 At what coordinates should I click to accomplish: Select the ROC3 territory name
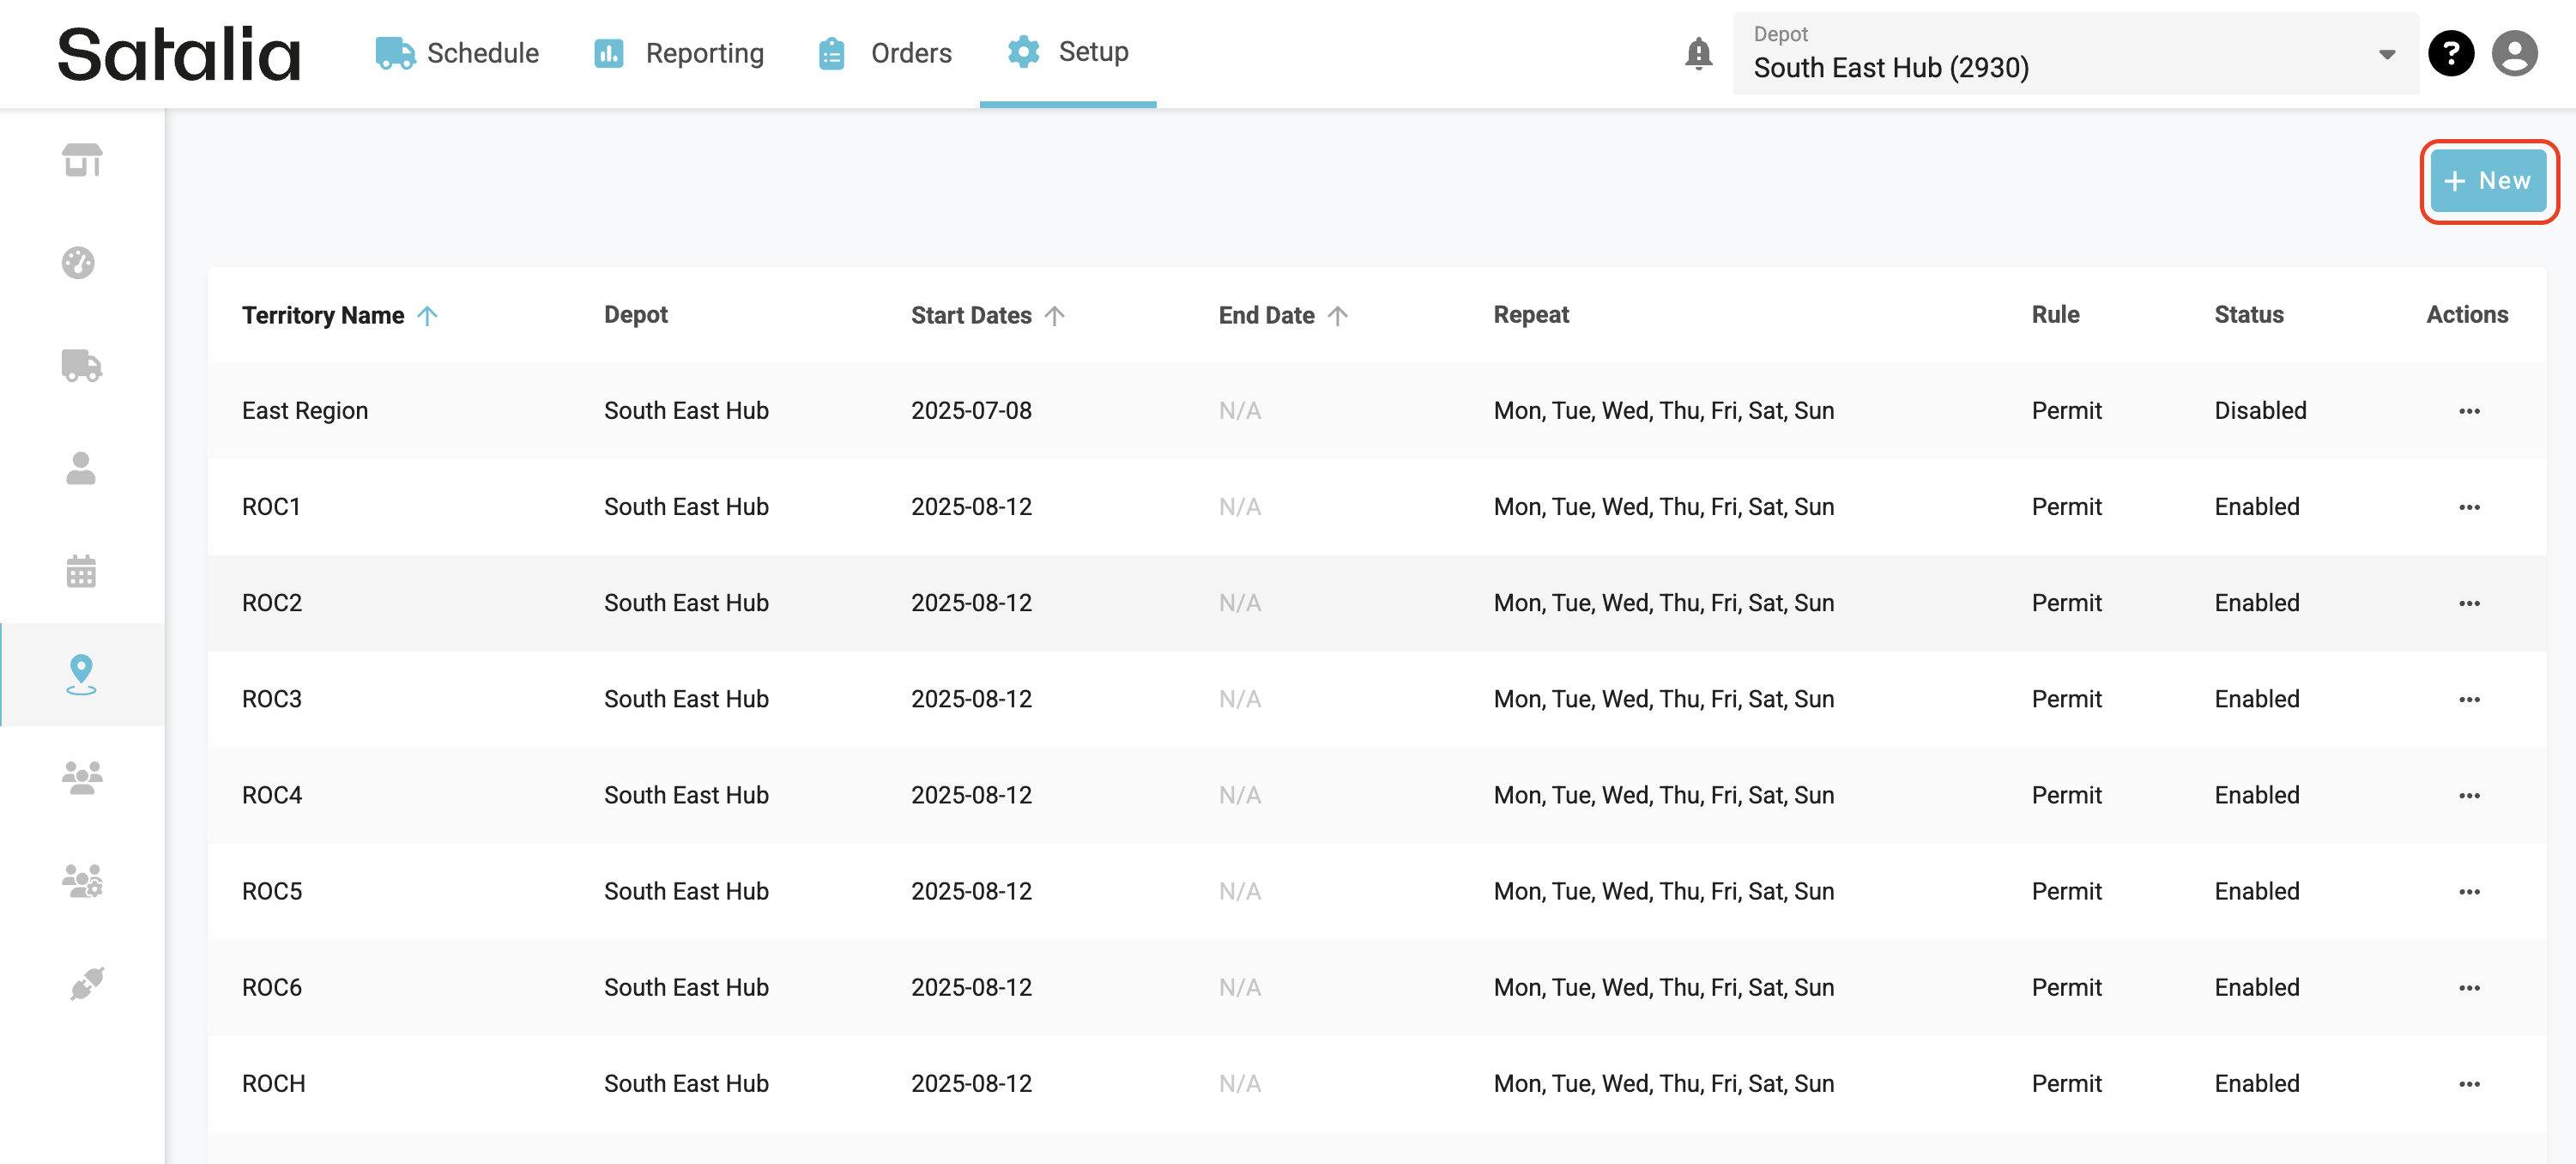point(271,699)
